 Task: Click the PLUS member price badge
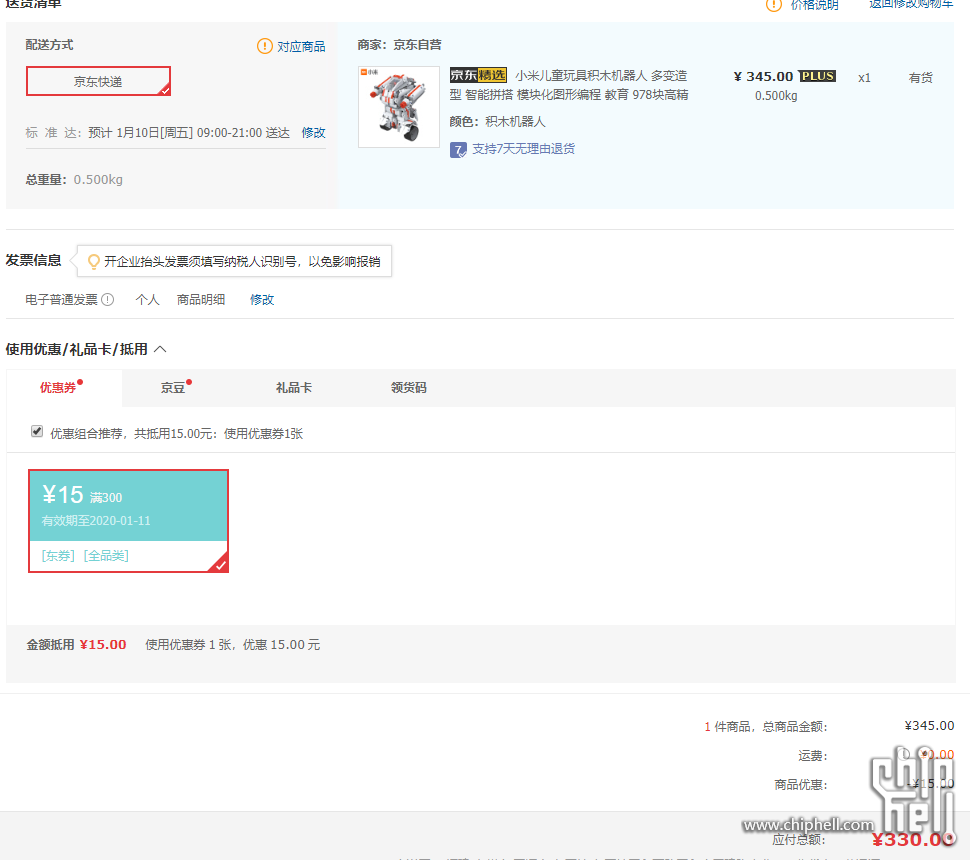tap(817, 76)
